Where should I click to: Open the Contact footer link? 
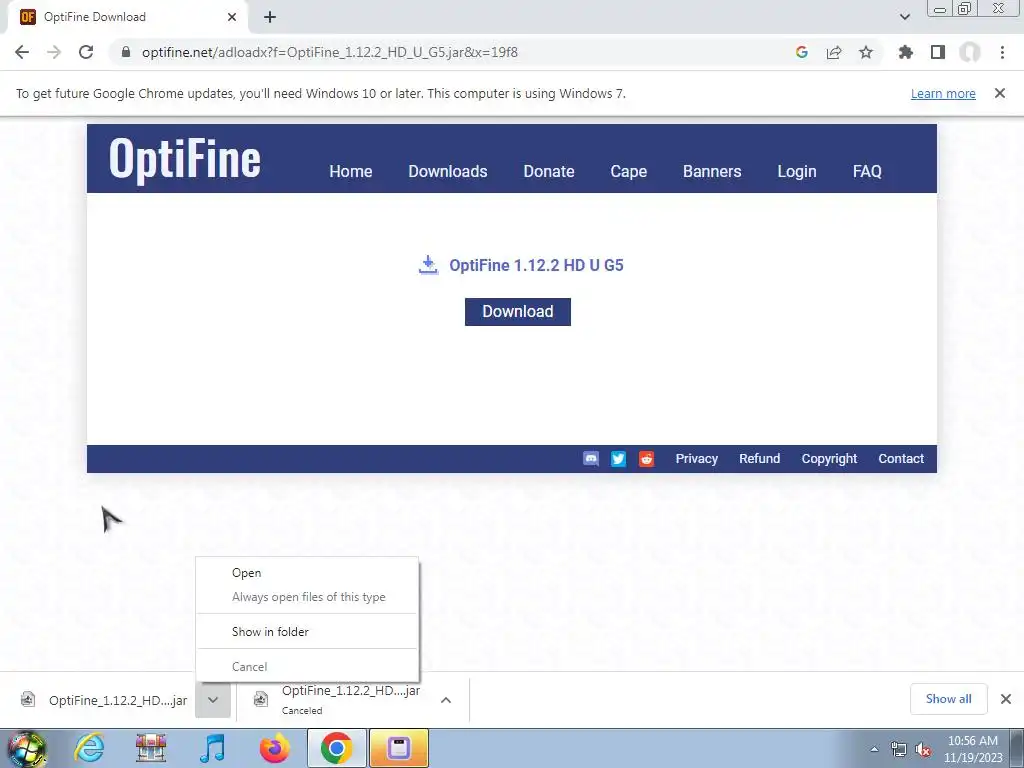click(x=901, y=458)
